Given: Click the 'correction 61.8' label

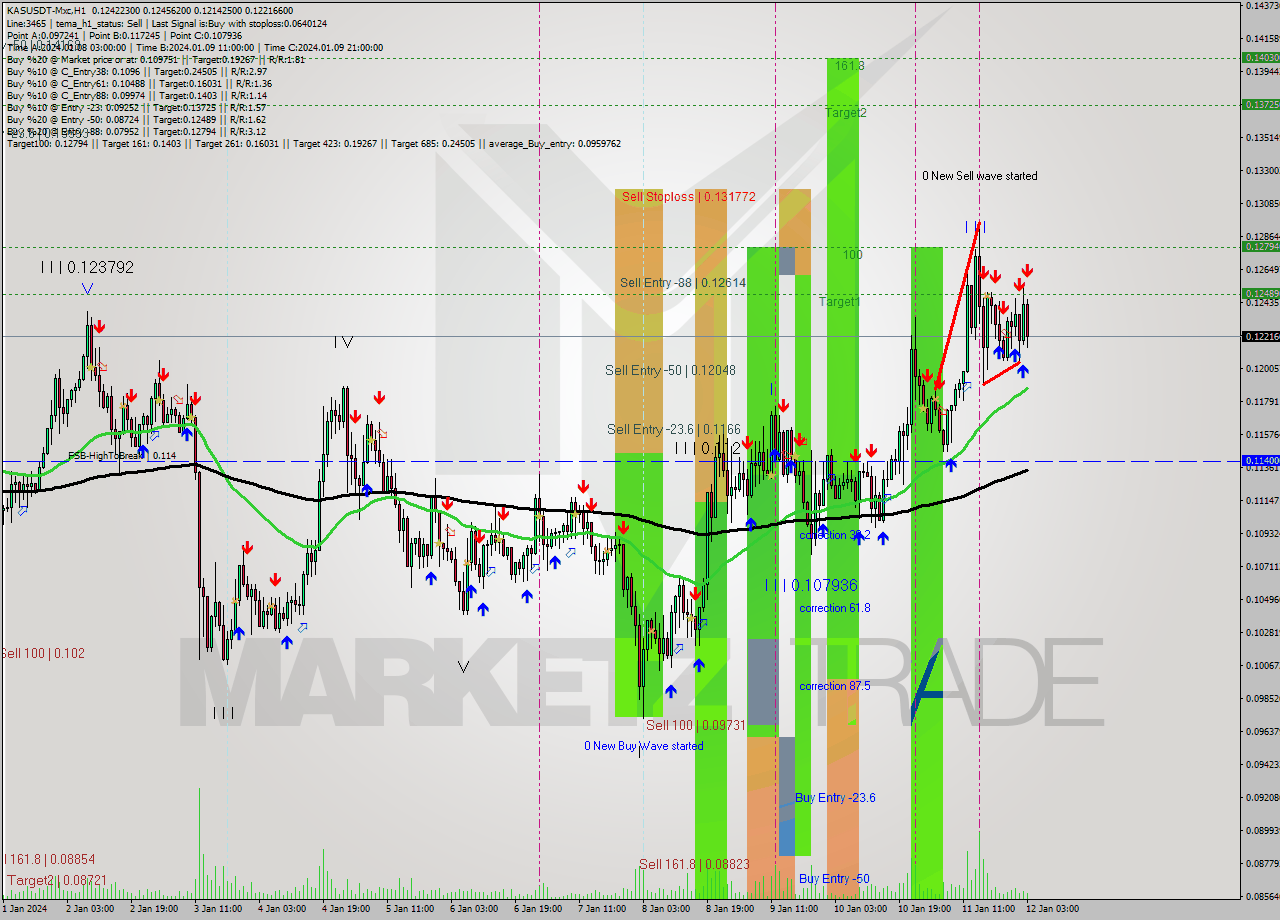Looking at the screenshot, I should pyautogui.click(x=834, y=608).
